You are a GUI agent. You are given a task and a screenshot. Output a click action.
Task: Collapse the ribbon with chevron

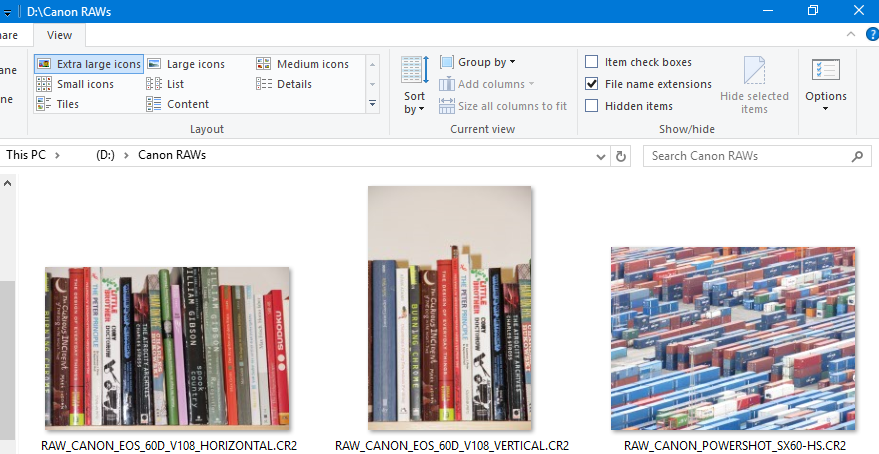[850, 35]
